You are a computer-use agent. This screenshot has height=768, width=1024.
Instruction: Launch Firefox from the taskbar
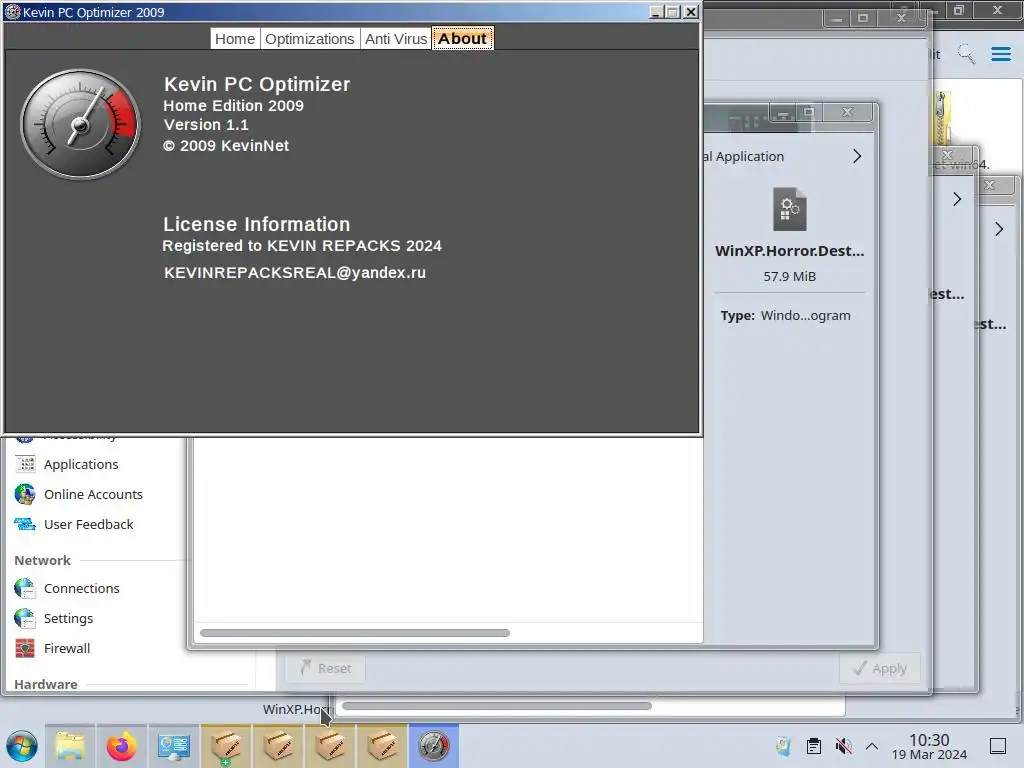point(121,746)
